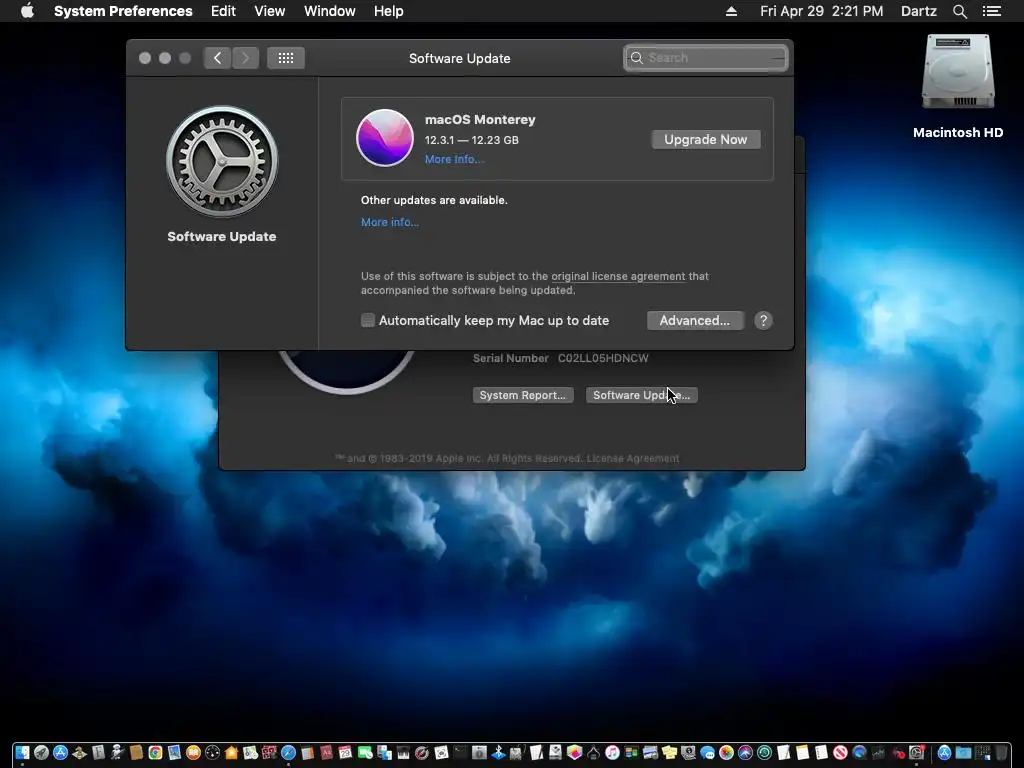Click the date and time in menu bar

(821, 11)
